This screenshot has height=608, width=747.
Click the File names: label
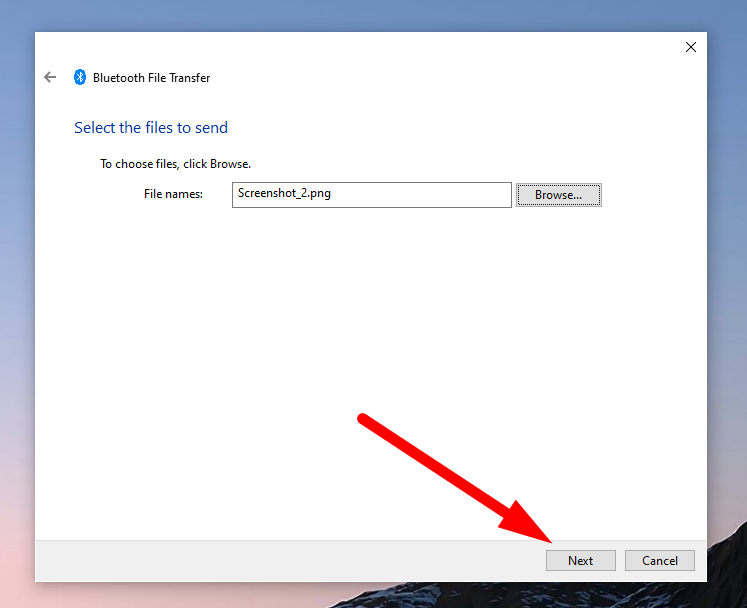173,194
